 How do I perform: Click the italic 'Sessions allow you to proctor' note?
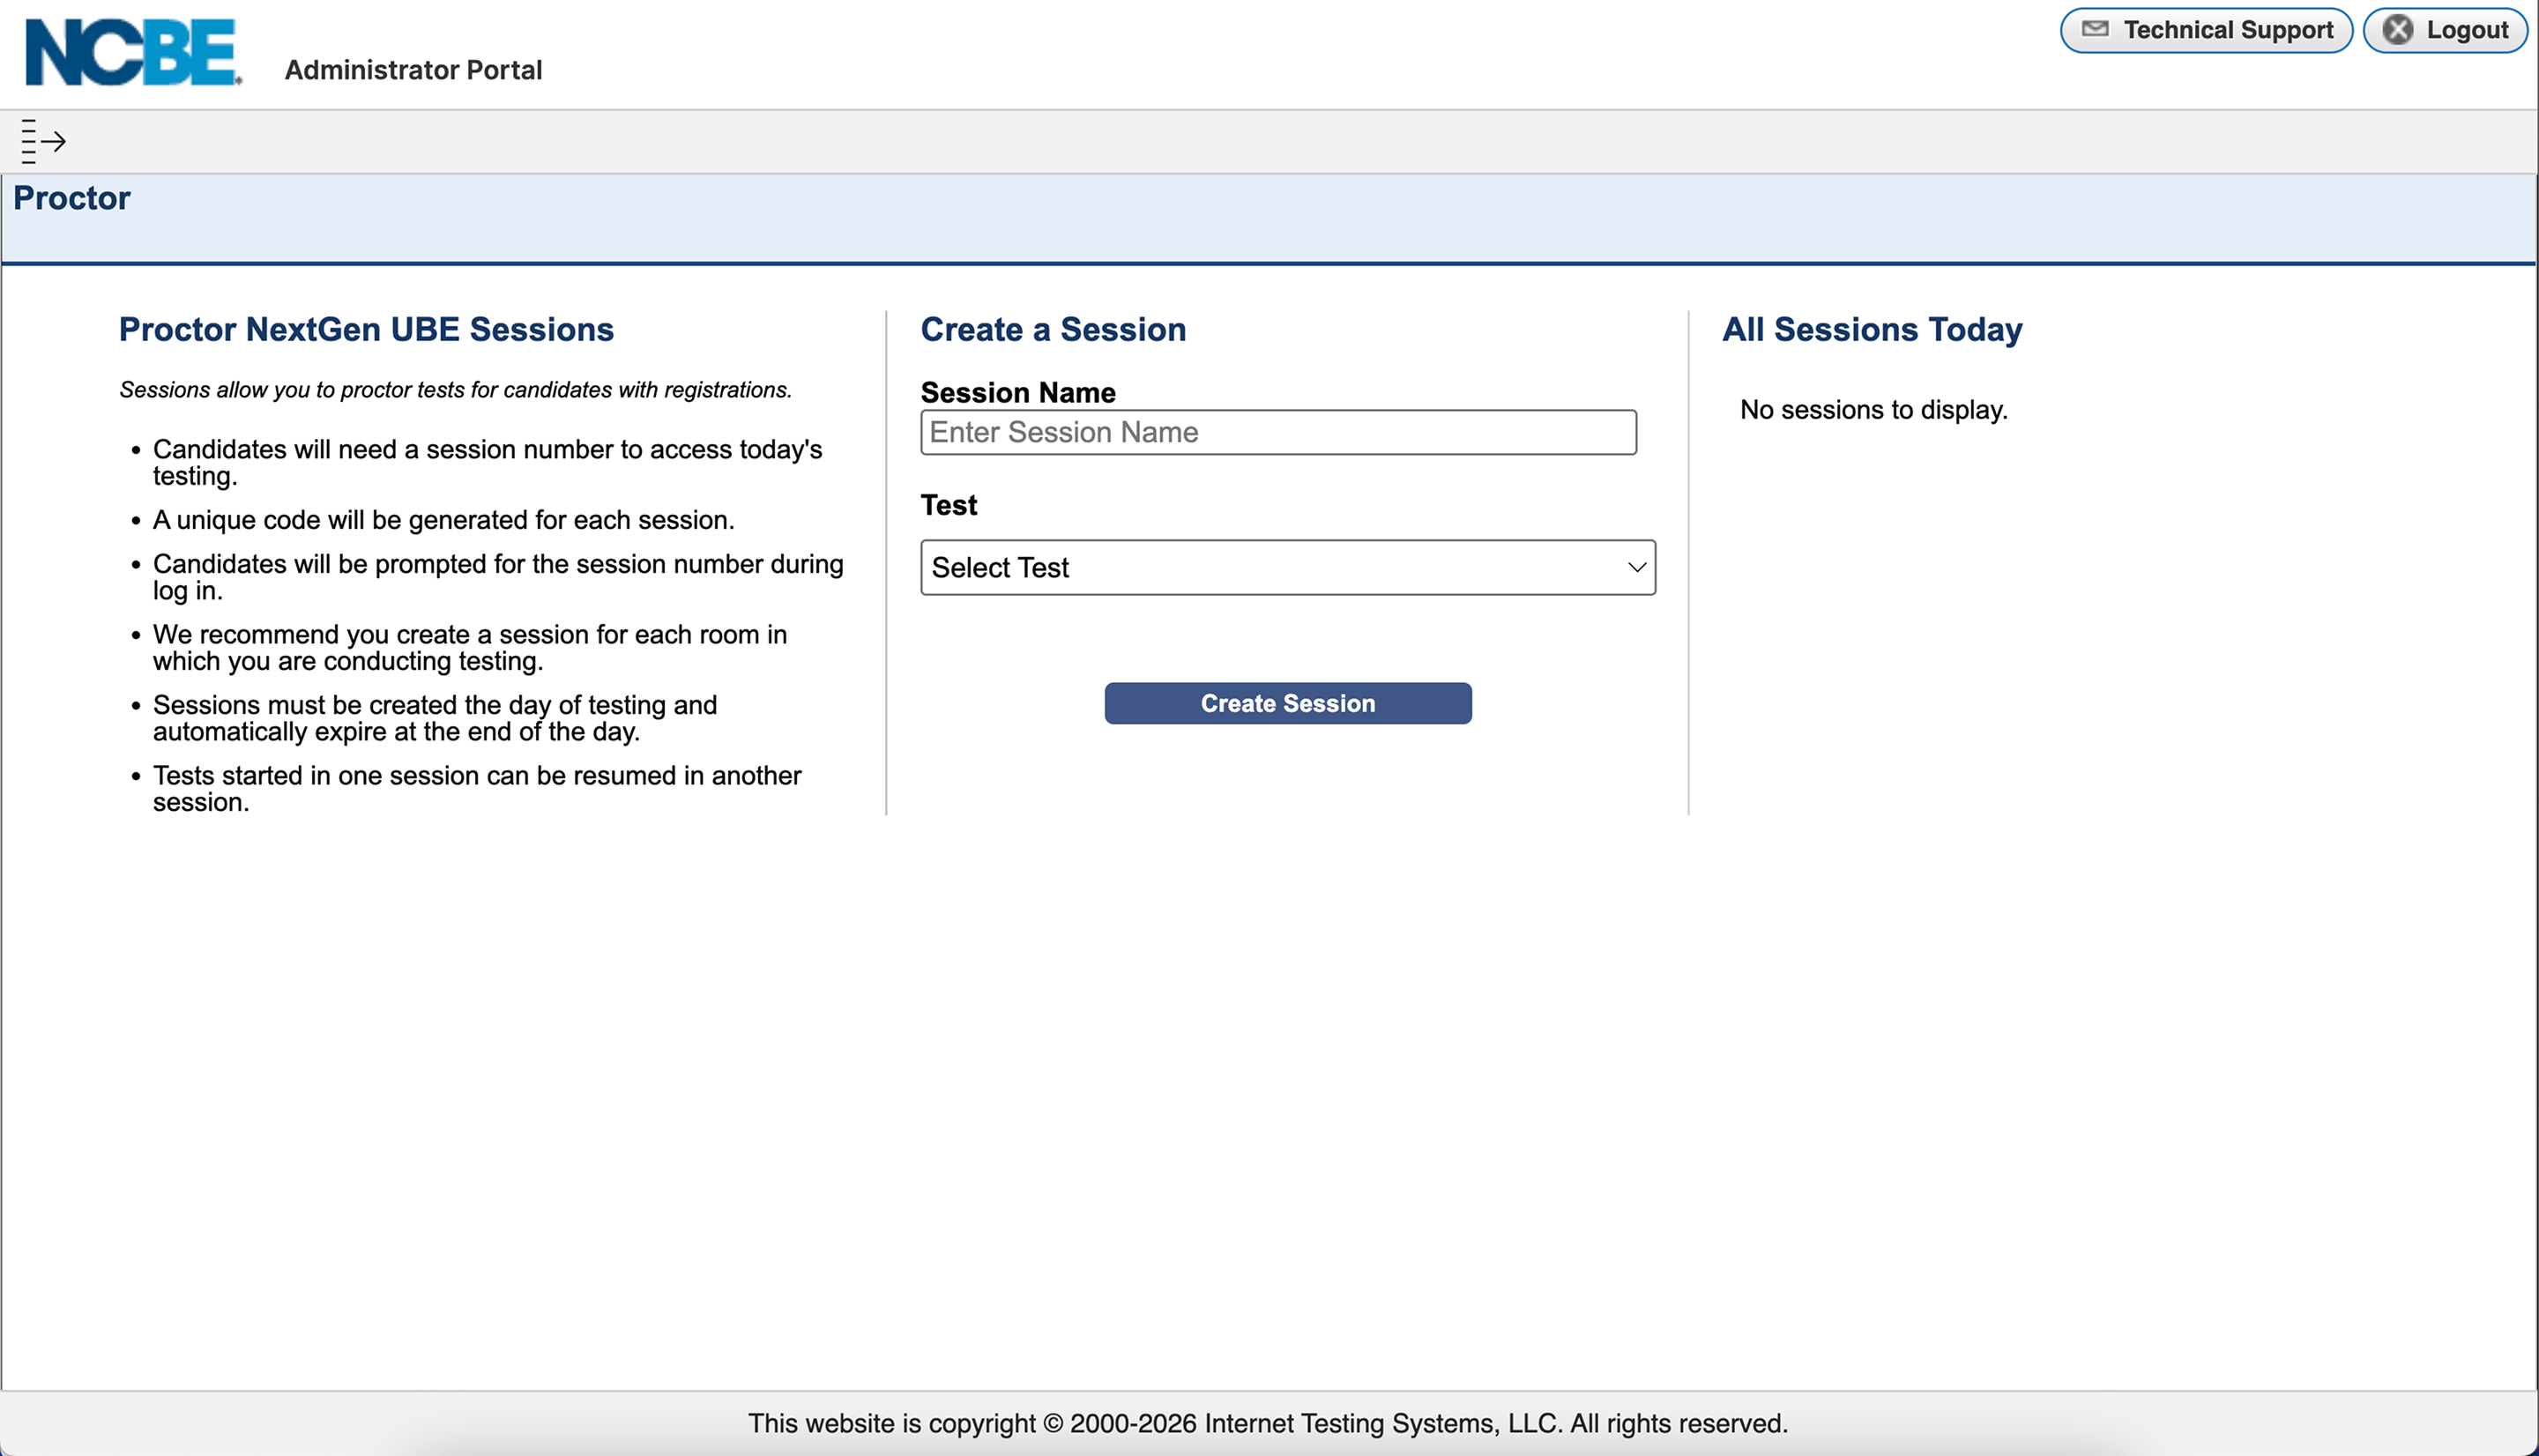(x=455, y=390)
